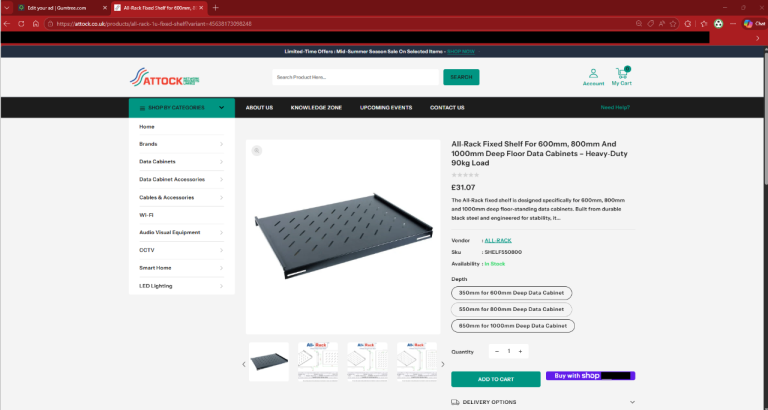Image resolution: width=768 pixels, height=410 pixels.
Task: Show previous product thumbnails arrow
Action: [243, 364]
